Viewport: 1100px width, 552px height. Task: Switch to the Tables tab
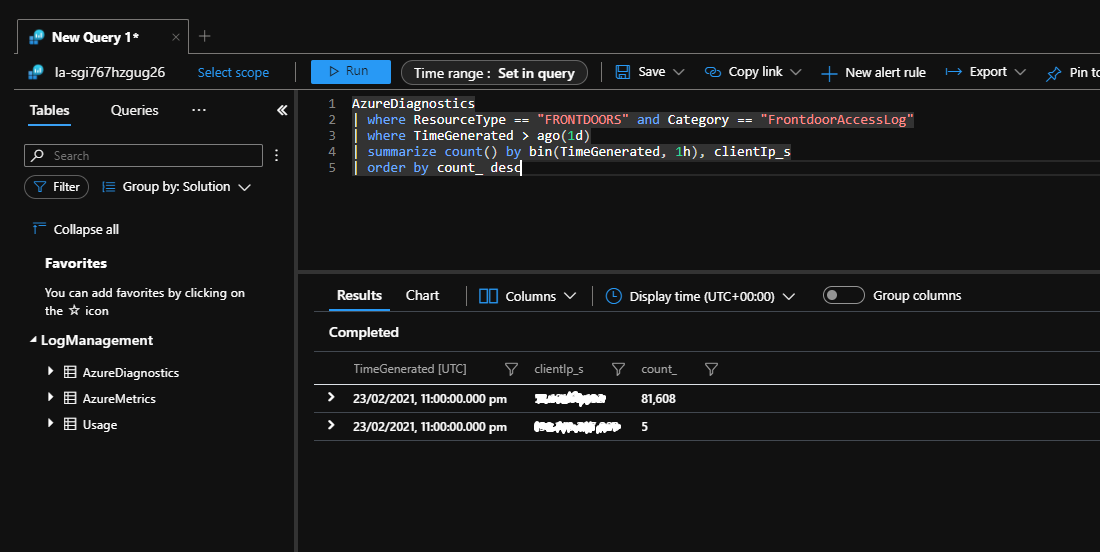[x=49, y=110]
